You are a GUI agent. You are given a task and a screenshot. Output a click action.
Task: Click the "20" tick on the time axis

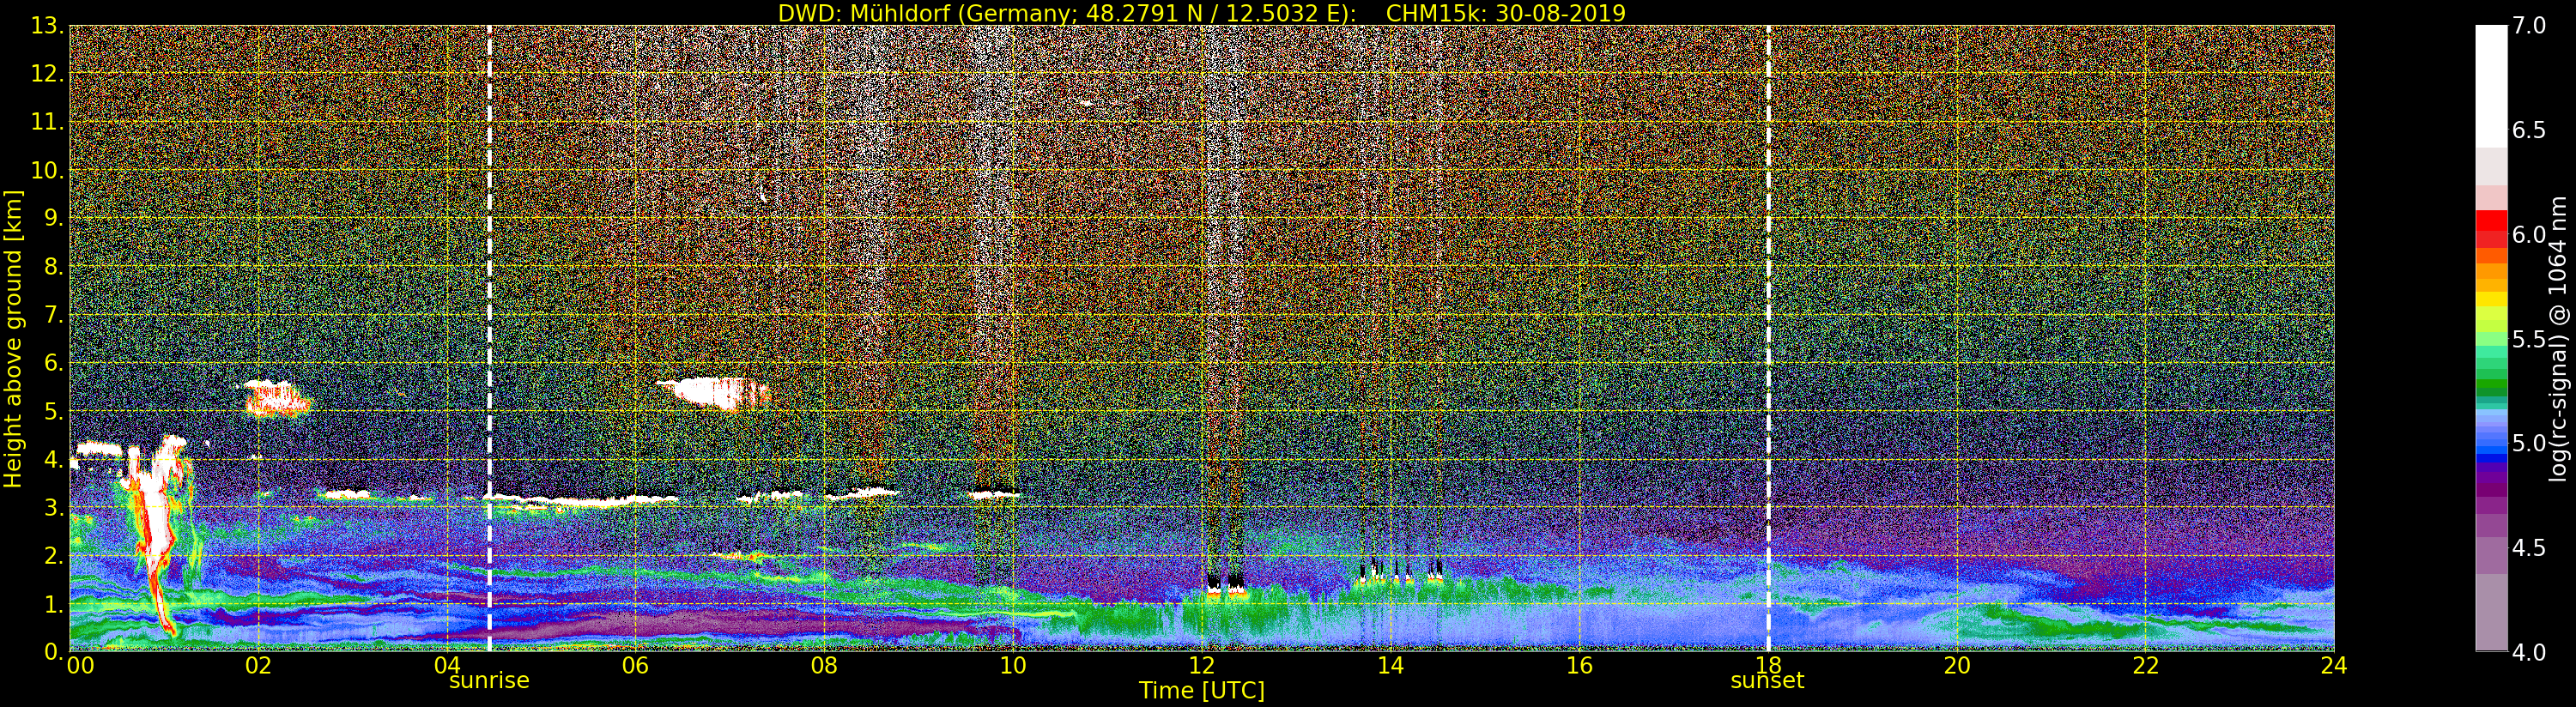click(1957, 666)
